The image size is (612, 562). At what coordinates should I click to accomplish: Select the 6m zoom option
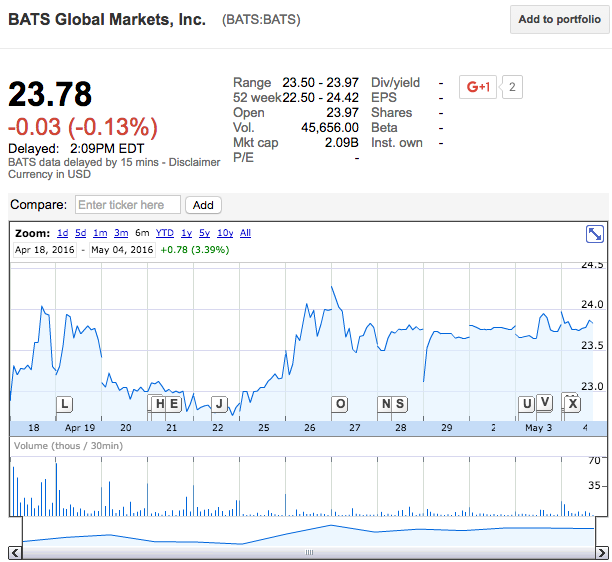[142, 233]
